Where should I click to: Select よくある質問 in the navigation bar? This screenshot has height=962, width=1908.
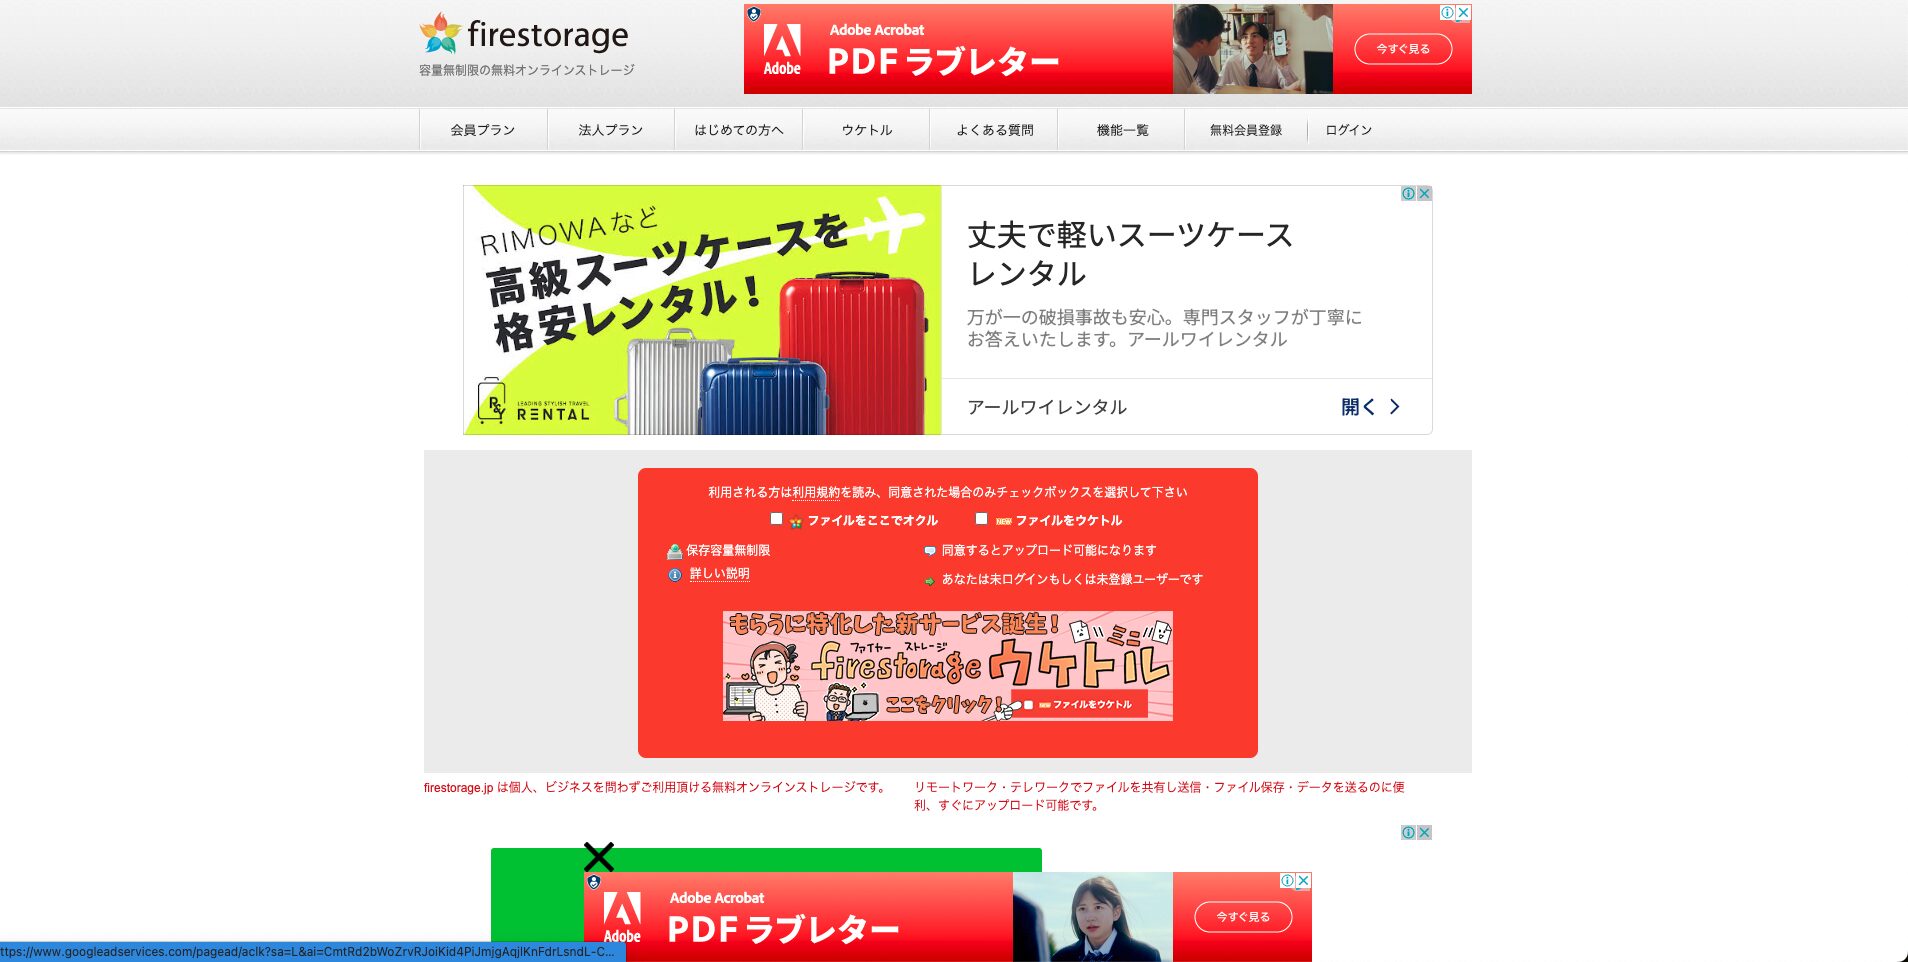(996, 128)
